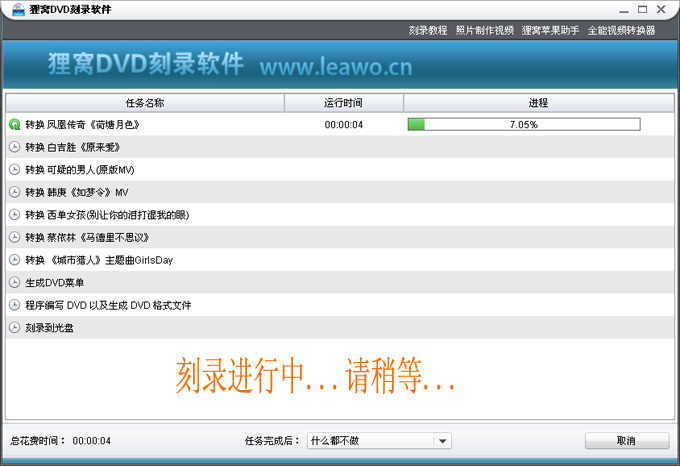
Task: Select the 转换 蔡依林《马德里不思议》 row text
Action: tap(87, 237)
